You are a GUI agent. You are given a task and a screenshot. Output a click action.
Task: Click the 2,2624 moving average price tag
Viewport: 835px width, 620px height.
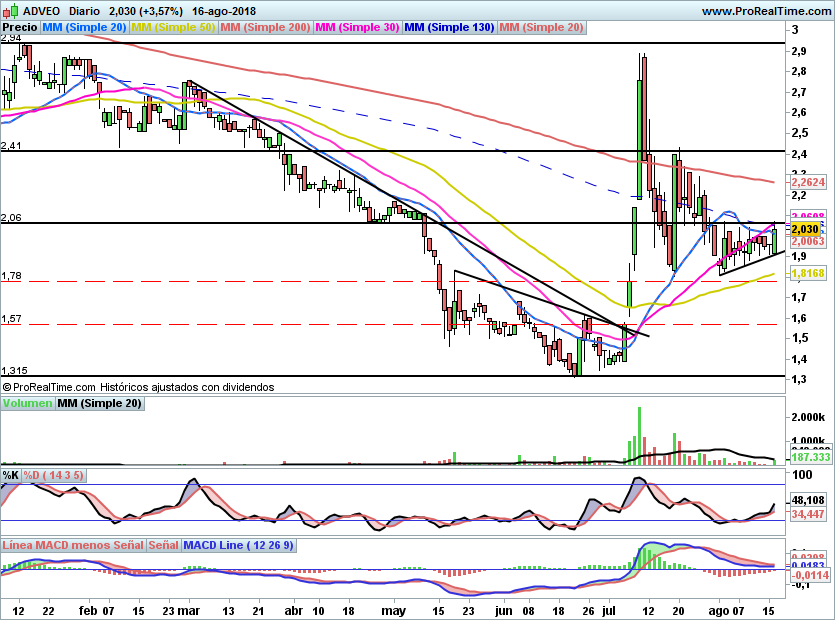coord(809,183)
